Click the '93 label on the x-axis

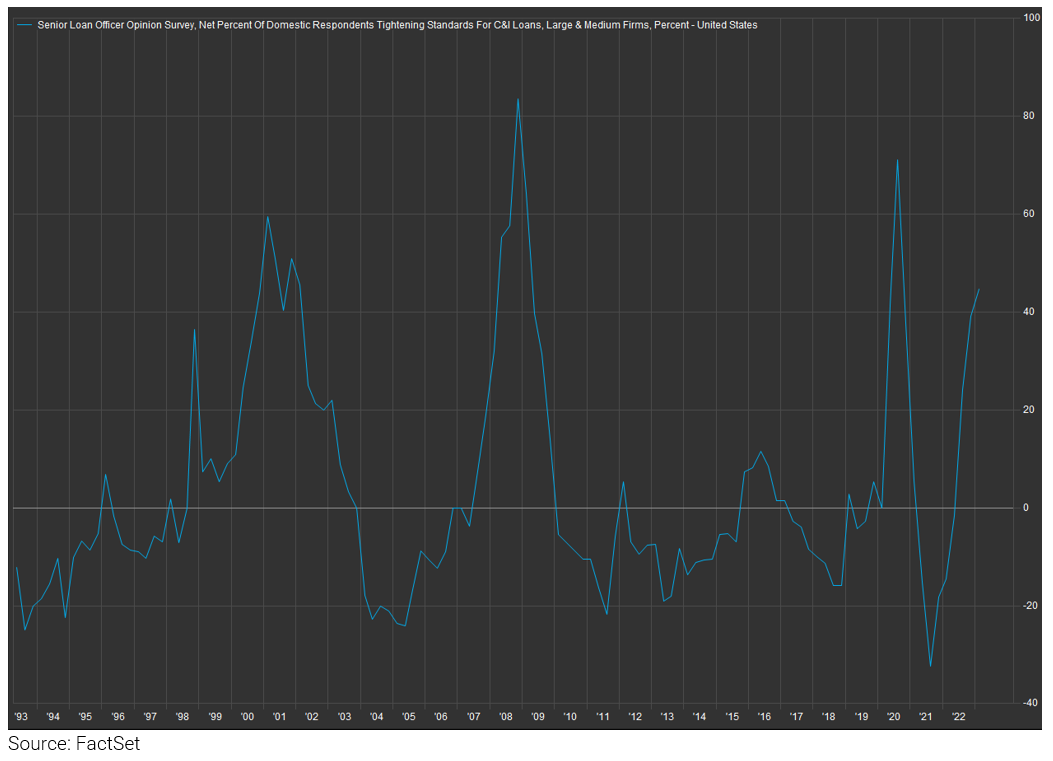pyautogui.click(x=21, y=716)
